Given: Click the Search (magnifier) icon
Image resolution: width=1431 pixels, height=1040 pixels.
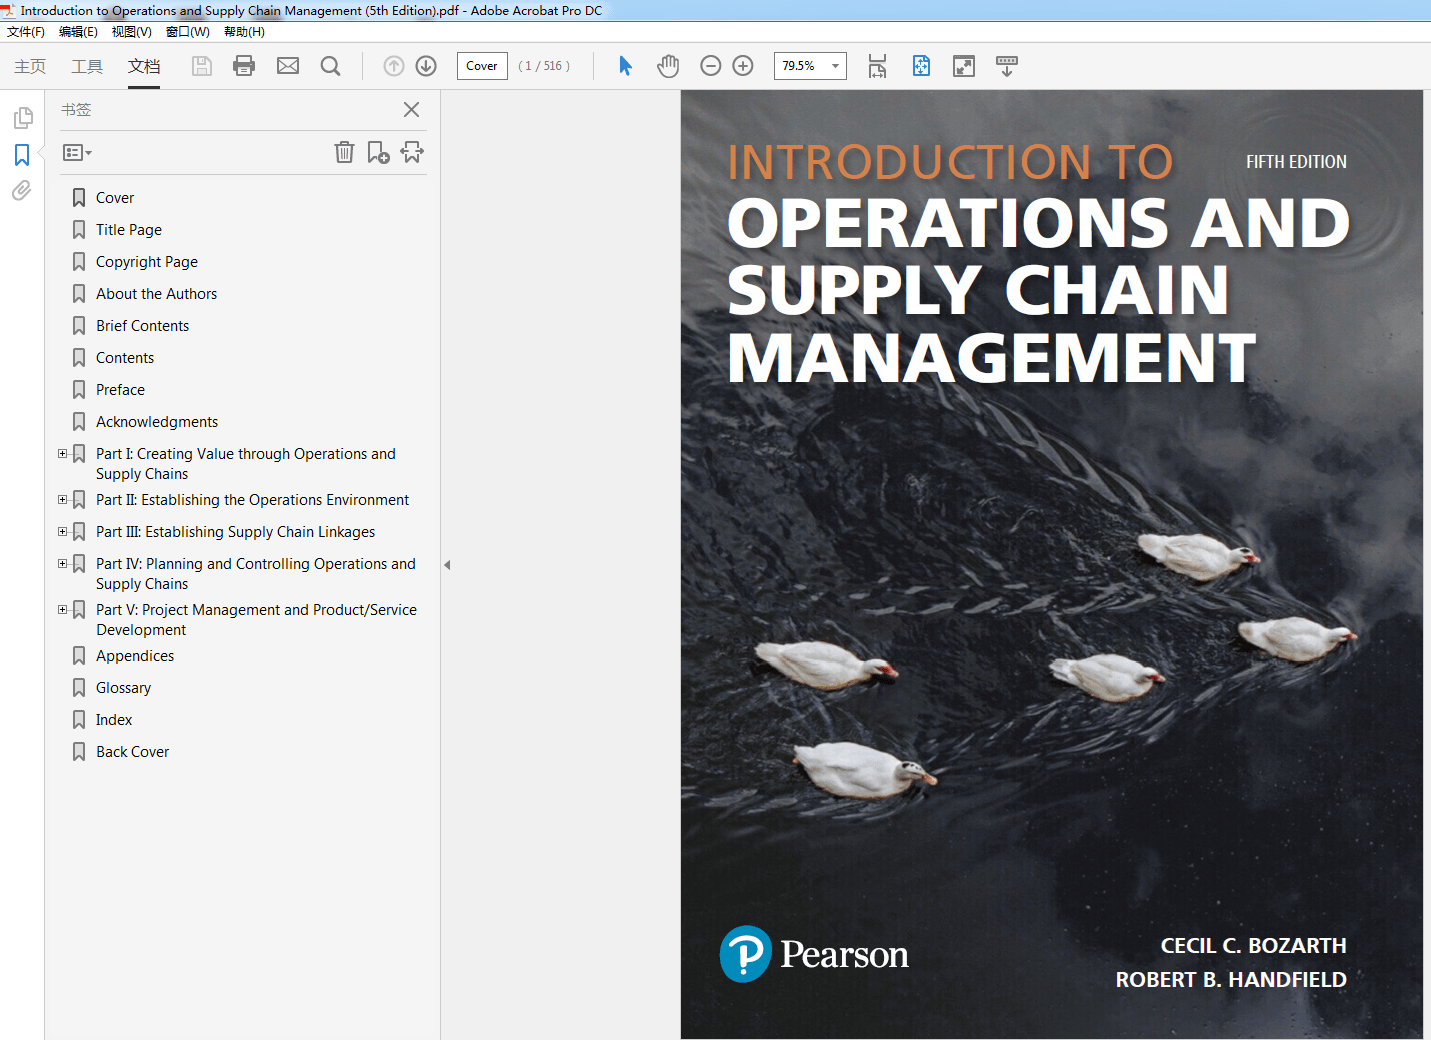Looking at the screenshot, I should pyautogui.click(x=330, y=65).
